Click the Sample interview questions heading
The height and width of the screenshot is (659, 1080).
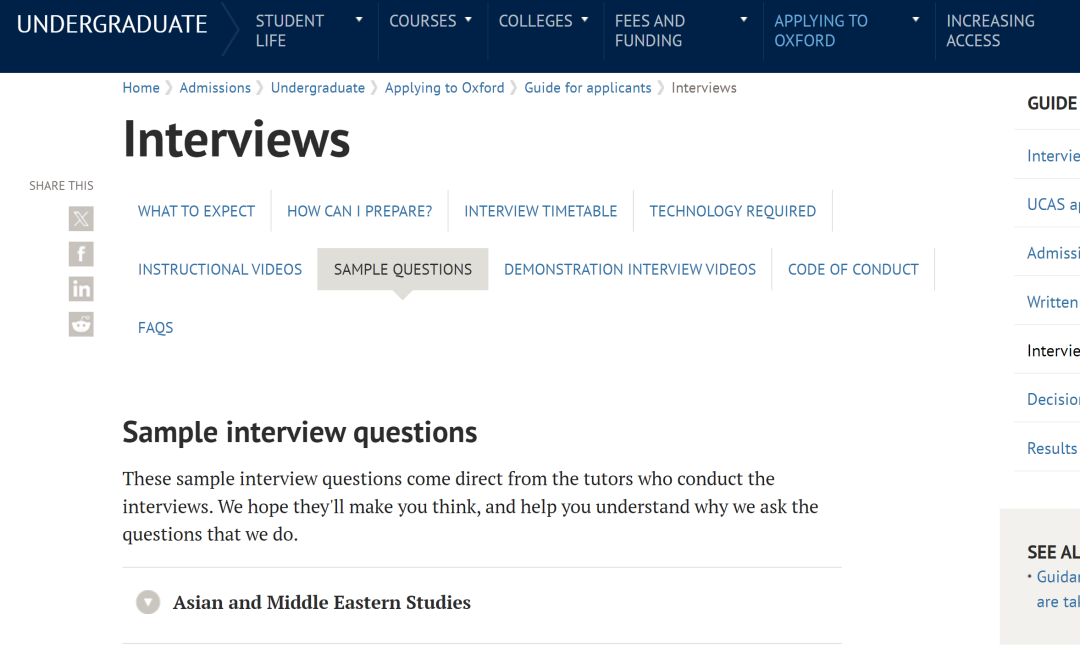[x=300, y=432]
